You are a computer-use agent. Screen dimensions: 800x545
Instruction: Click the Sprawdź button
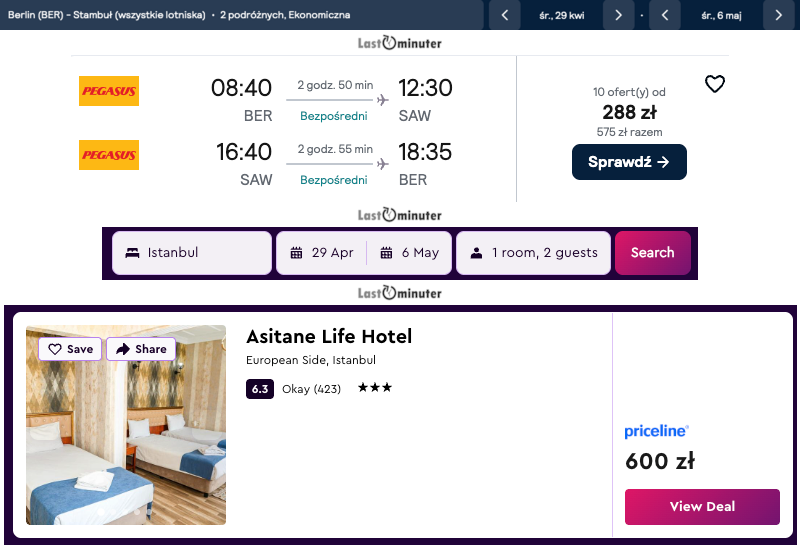pos(629,162)
